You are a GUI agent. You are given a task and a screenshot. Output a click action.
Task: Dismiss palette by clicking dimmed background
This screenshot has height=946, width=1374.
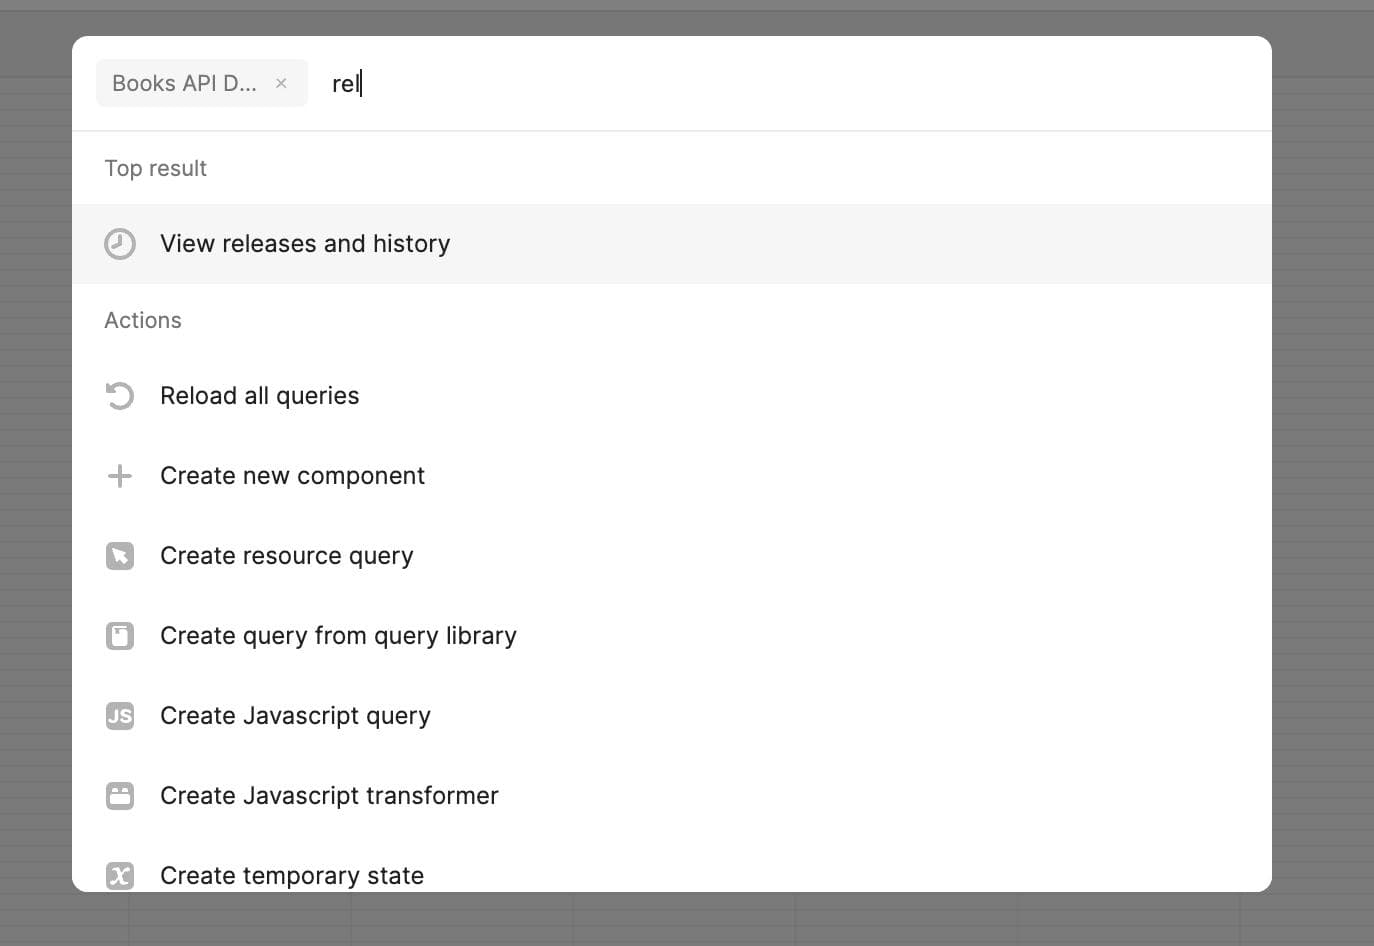point(1322,500)
